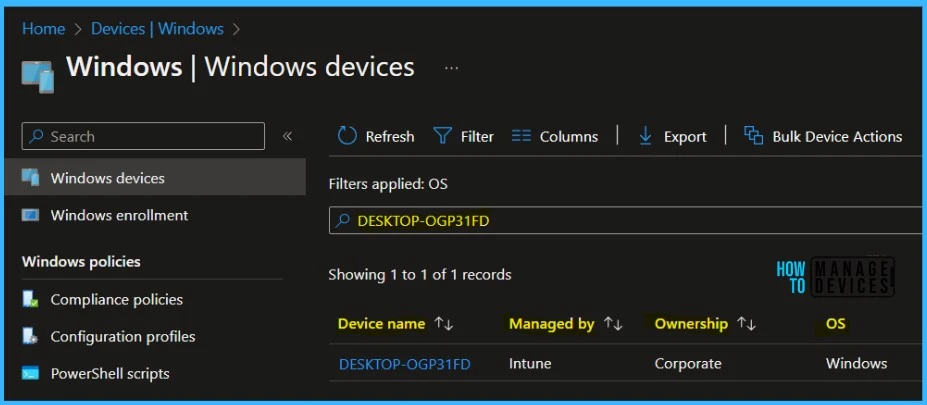927x405 pixels.
Task: Click the Columns list icon
Action: coord(521,137)
